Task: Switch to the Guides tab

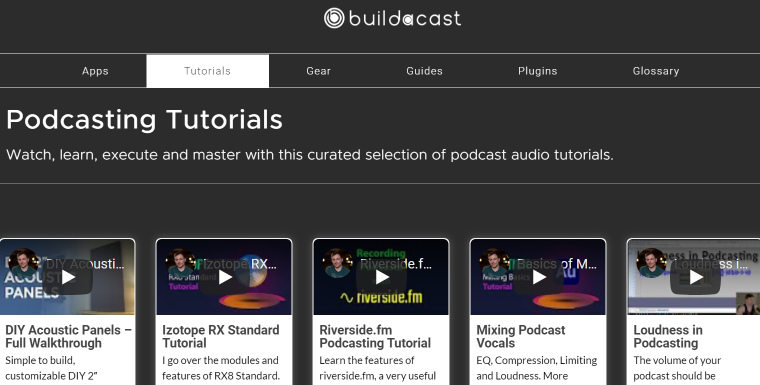Action: pyautogui.click(x=424, y=71)
